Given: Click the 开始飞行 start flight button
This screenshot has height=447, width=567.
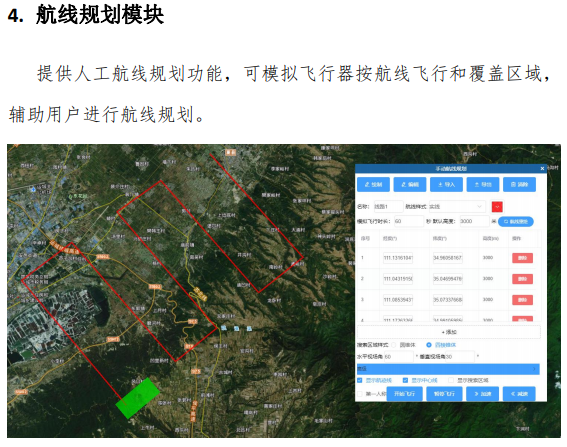Looking at the screenshot, I should tap(405, 394).
